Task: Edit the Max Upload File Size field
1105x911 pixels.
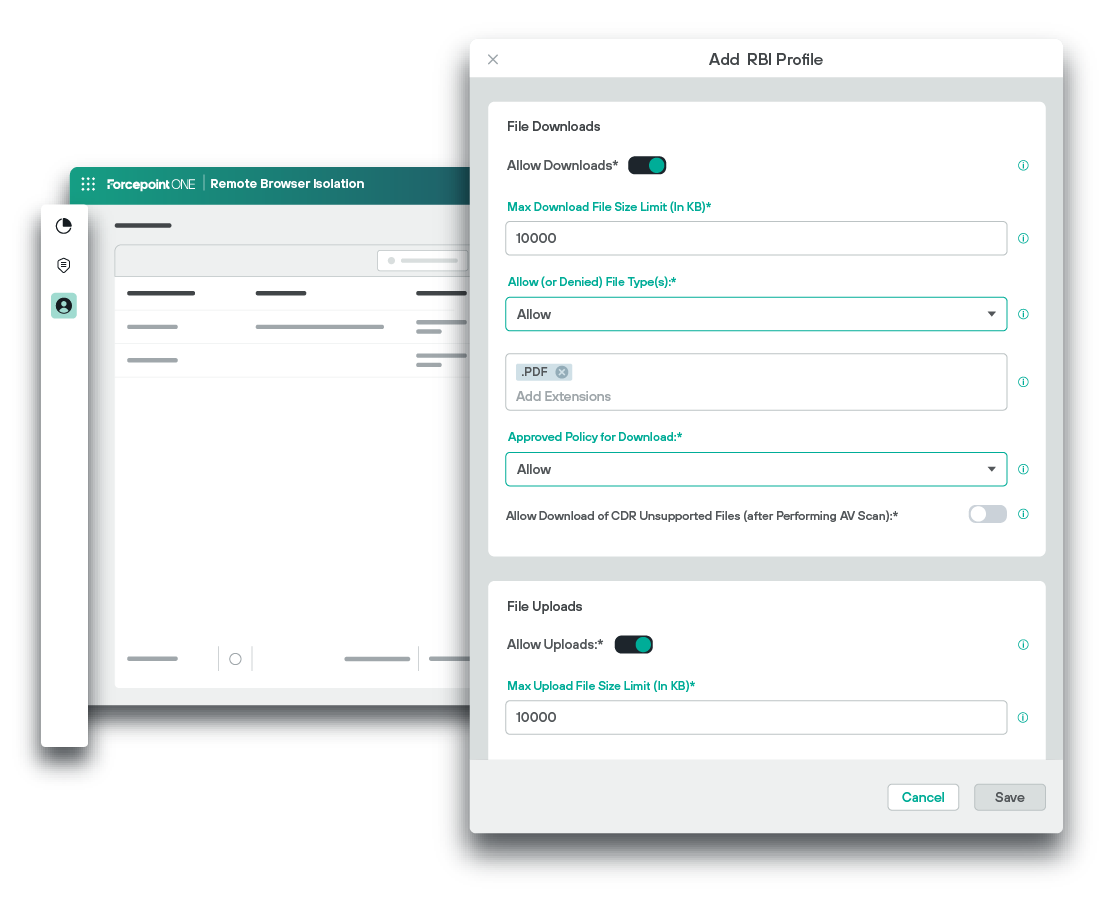Action: pyautogui.click(x=756, y=717)
